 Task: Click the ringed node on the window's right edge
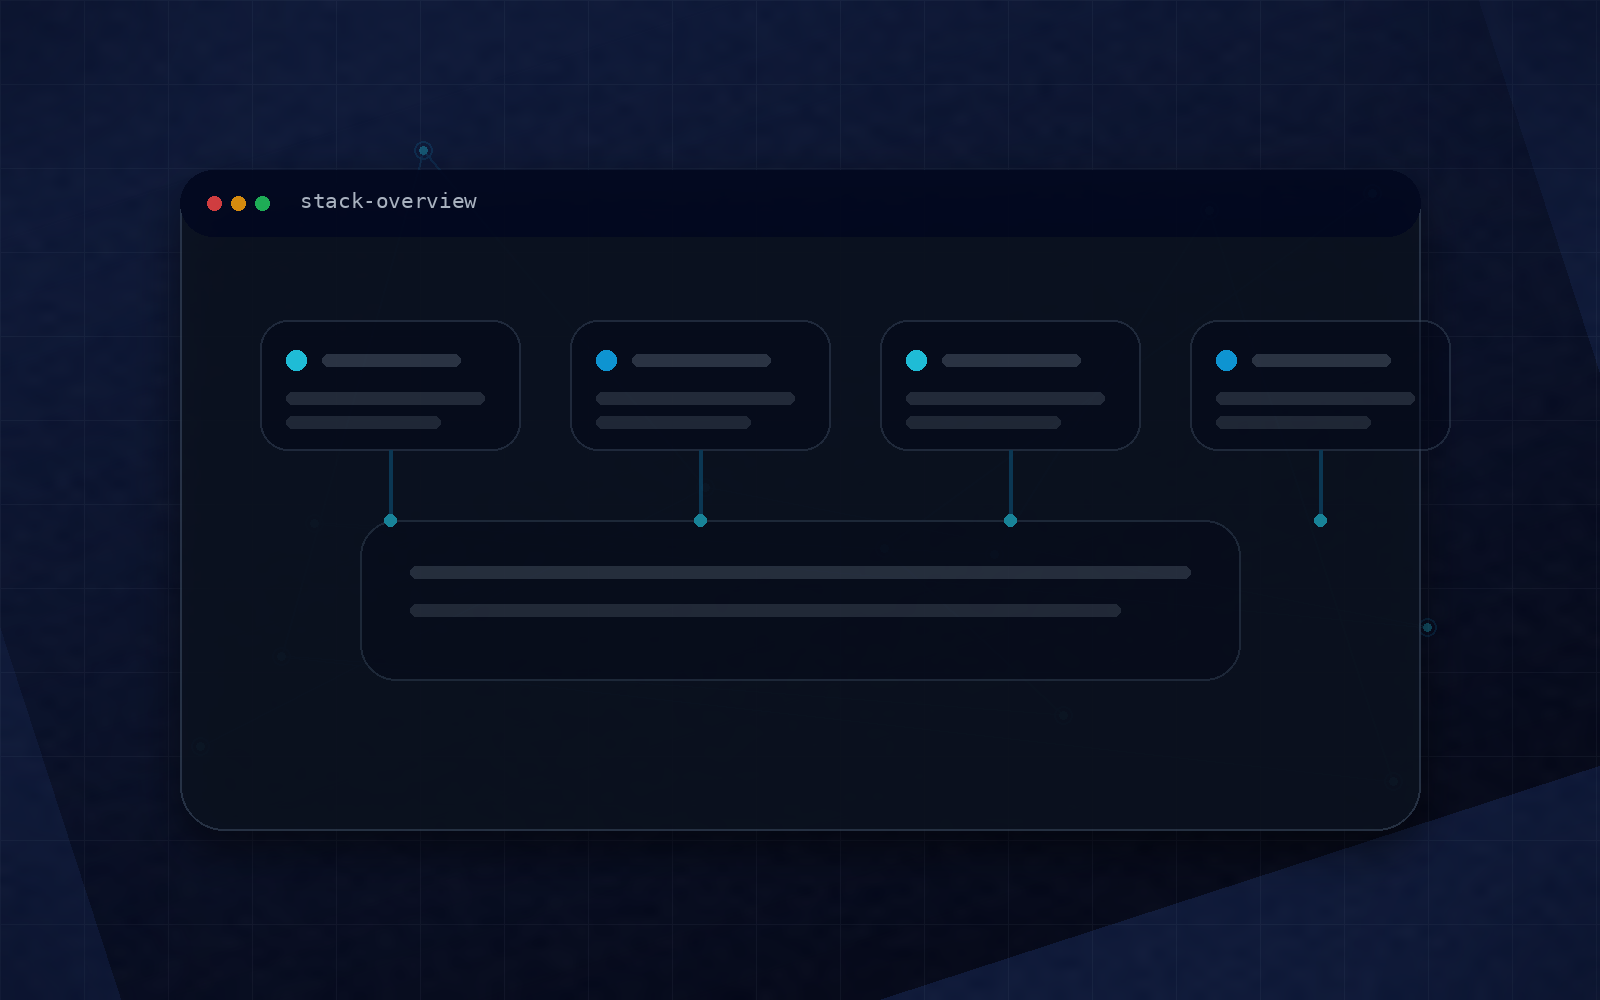(x=1427, y=627)
